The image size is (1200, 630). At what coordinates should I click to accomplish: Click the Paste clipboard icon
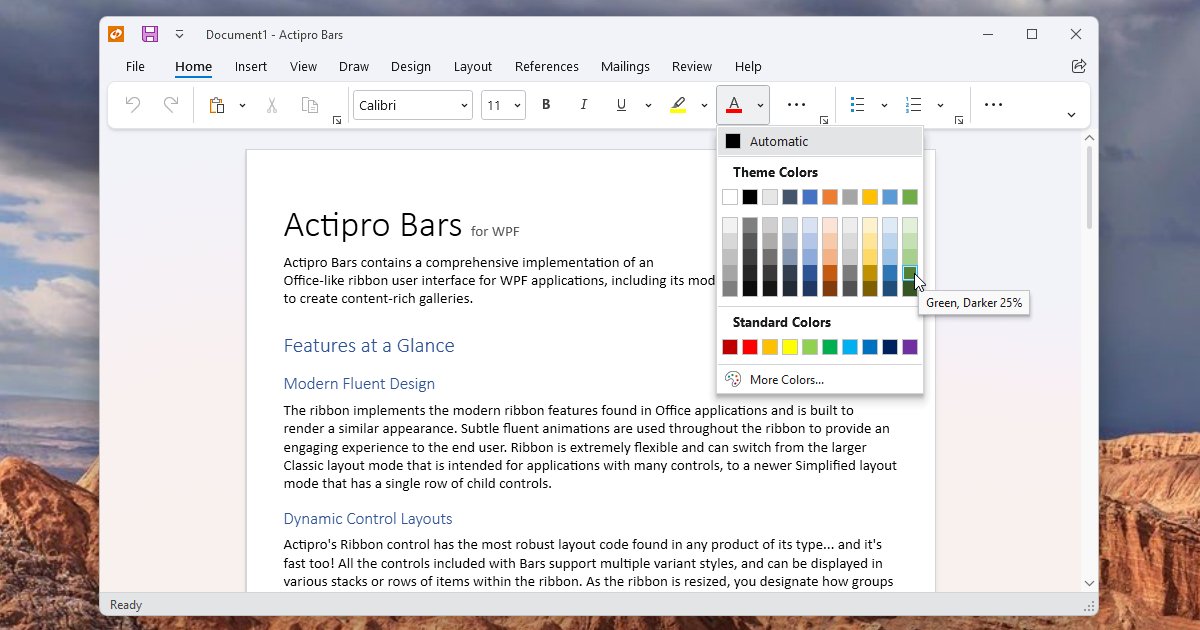(216, 105)
